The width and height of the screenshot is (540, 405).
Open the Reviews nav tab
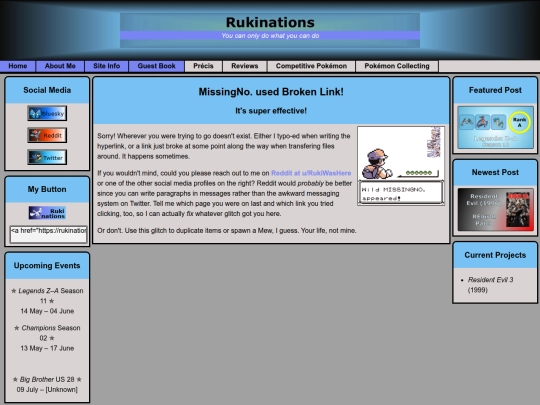pos(245,66)
